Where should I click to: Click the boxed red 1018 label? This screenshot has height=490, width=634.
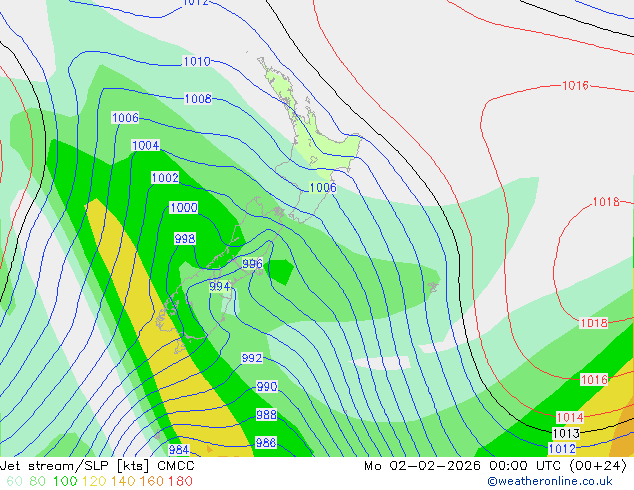click(594, 323)
